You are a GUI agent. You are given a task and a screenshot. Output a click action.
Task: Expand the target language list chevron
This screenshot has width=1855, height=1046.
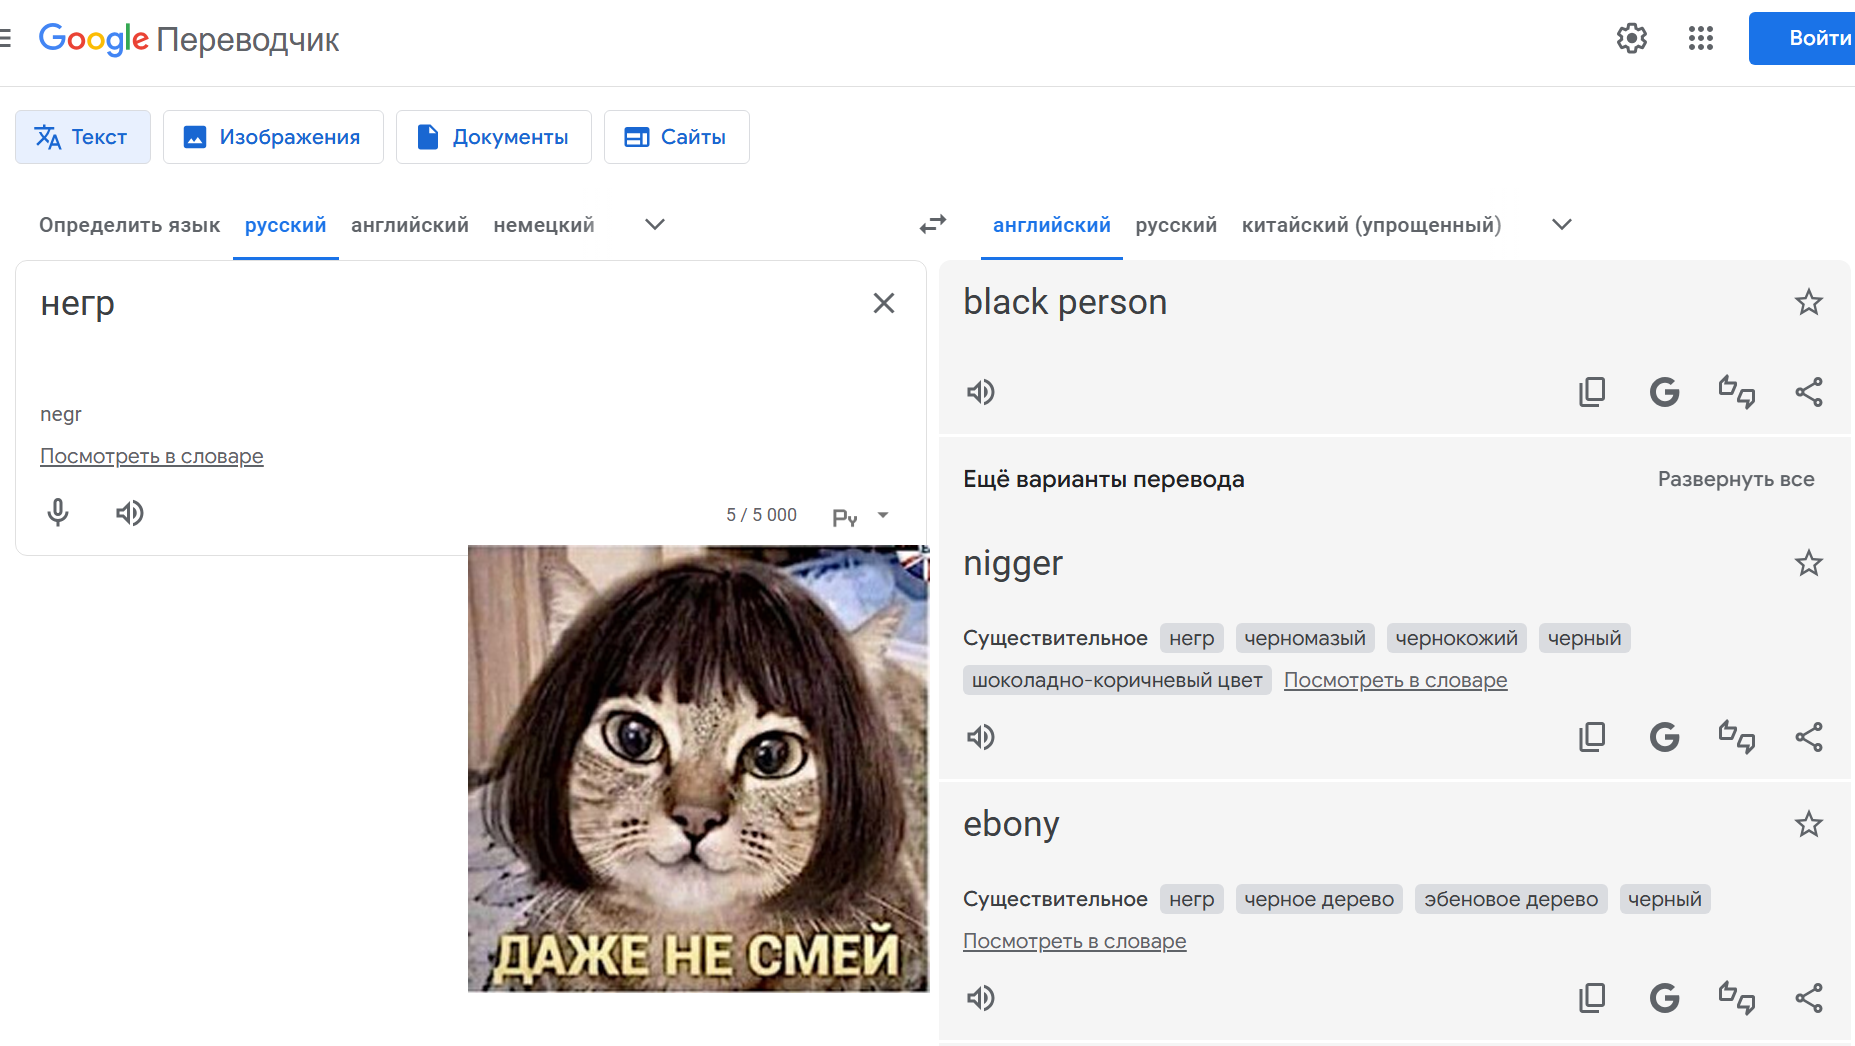1561,225
